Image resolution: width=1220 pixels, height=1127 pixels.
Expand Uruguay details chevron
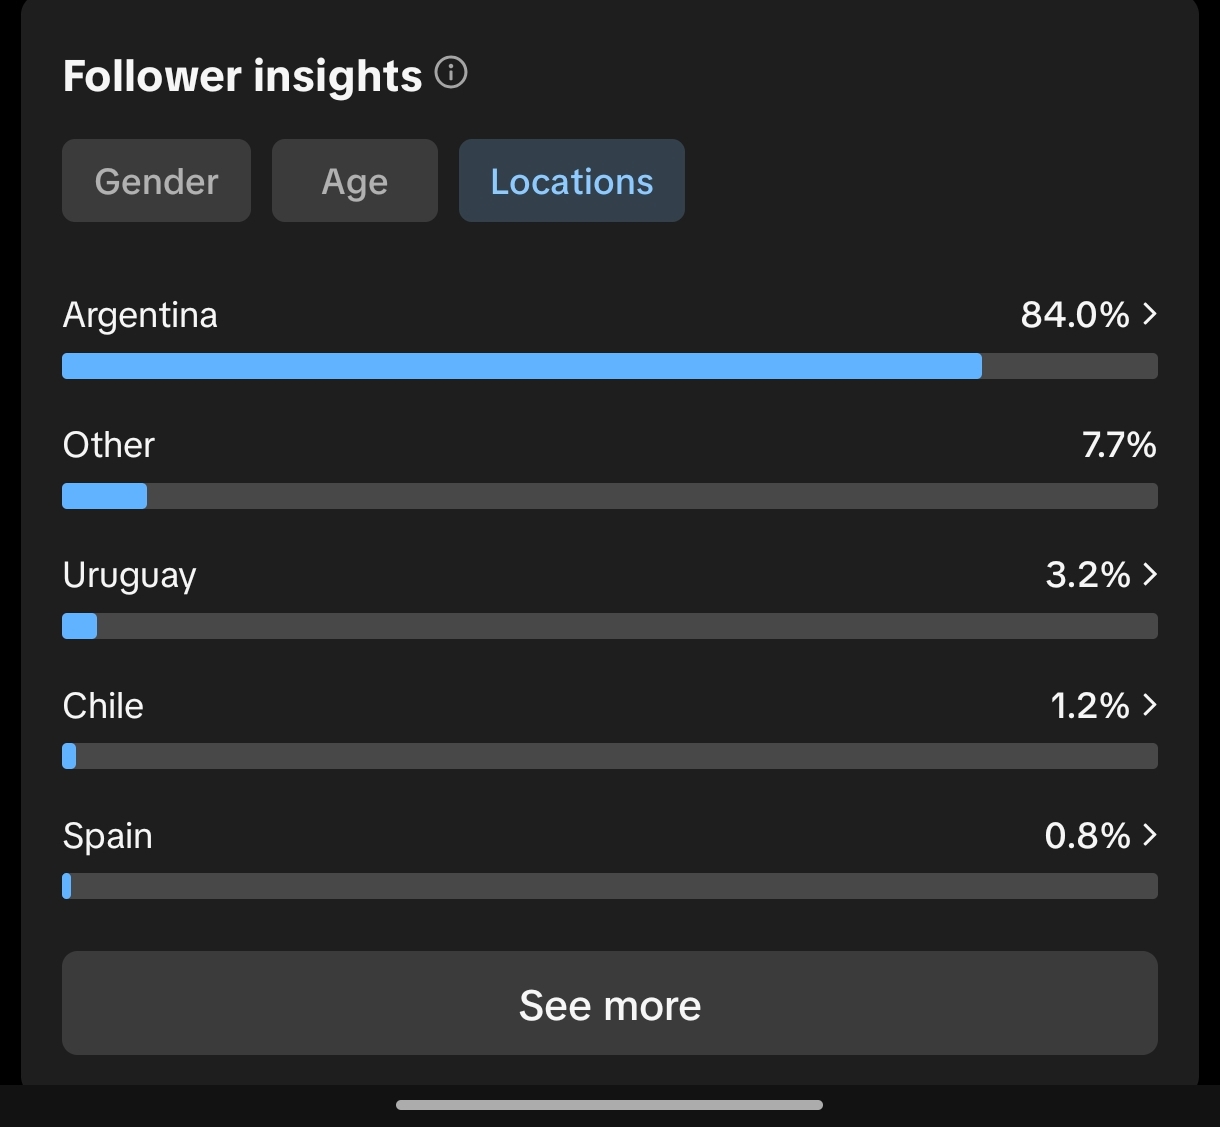(x=1150, y=575)
